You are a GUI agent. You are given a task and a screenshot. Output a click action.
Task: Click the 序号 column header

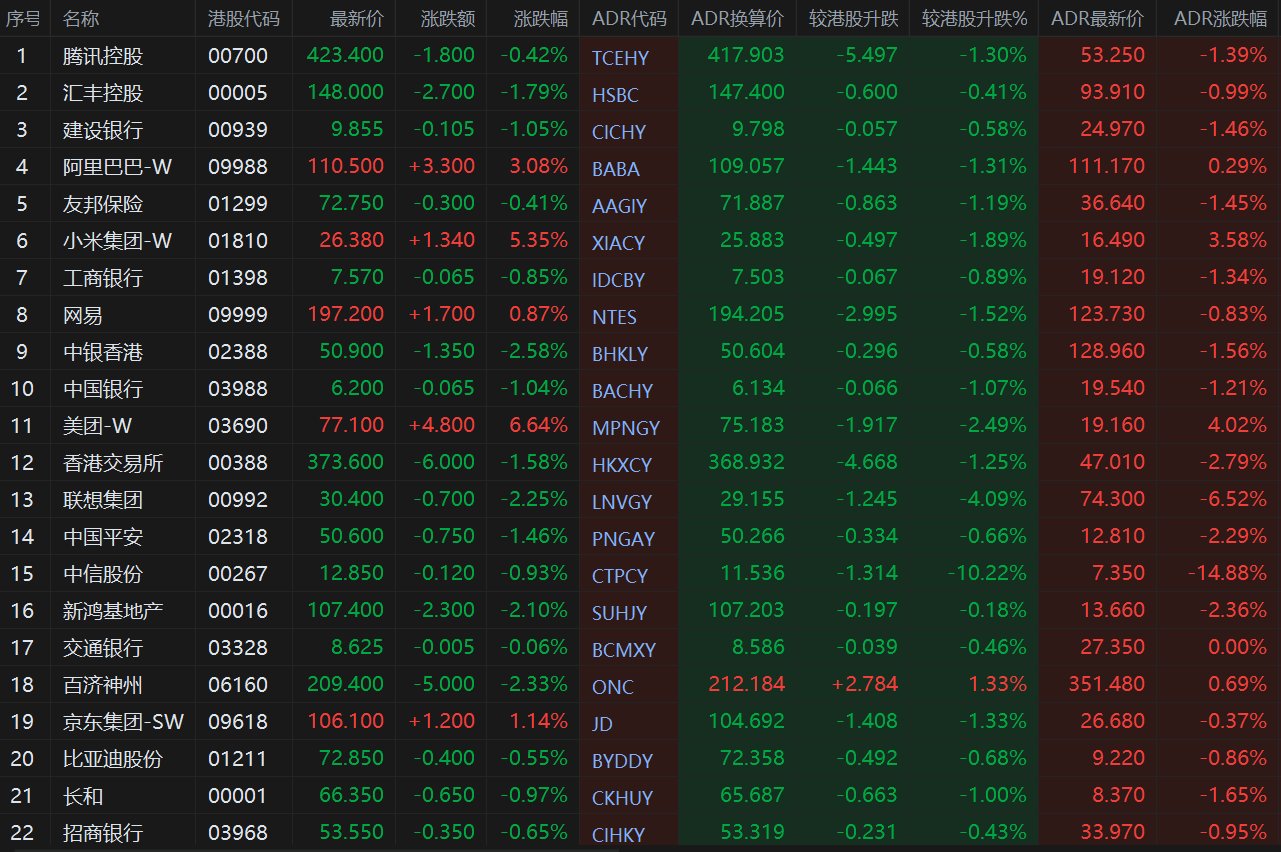pyautogui.click(x=23, y=19)
